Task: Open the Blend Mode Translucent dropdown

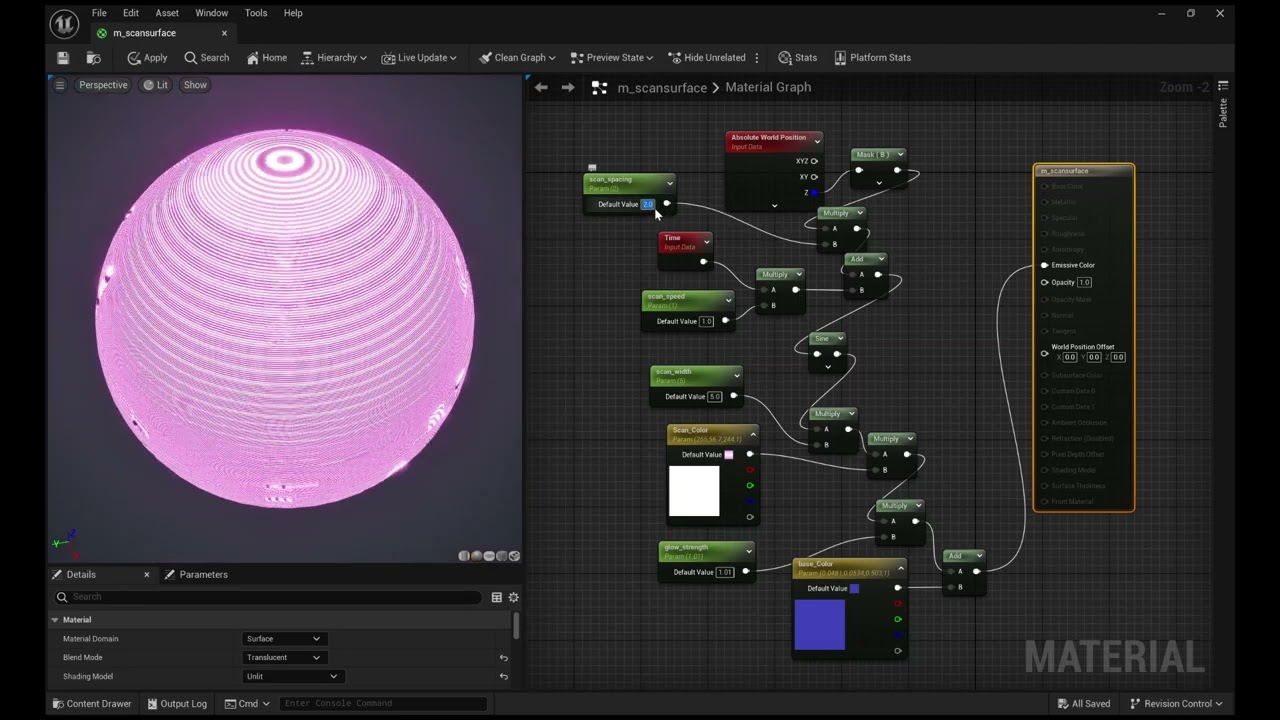Action: 283,658
